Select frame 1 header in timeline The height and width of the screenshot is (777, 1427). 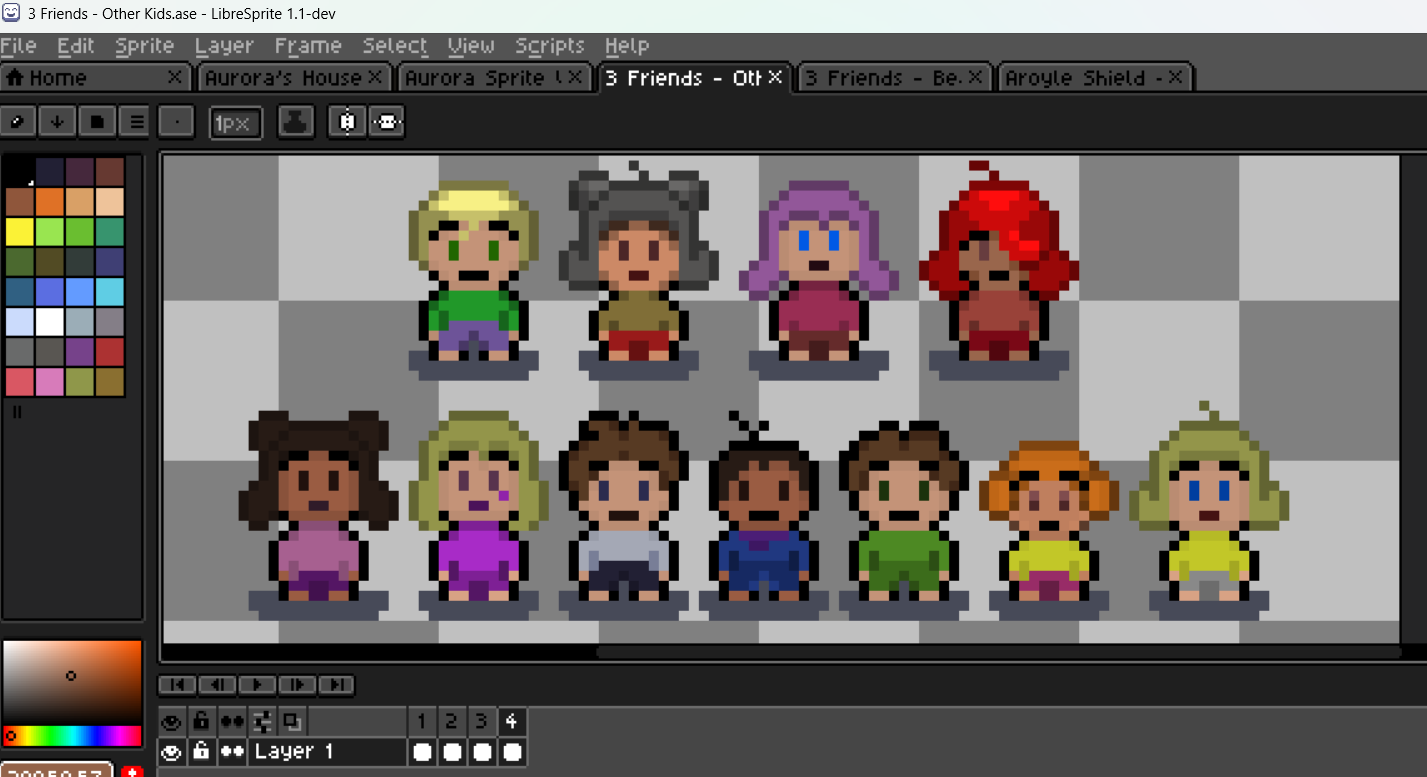click(x=422, y=721)
